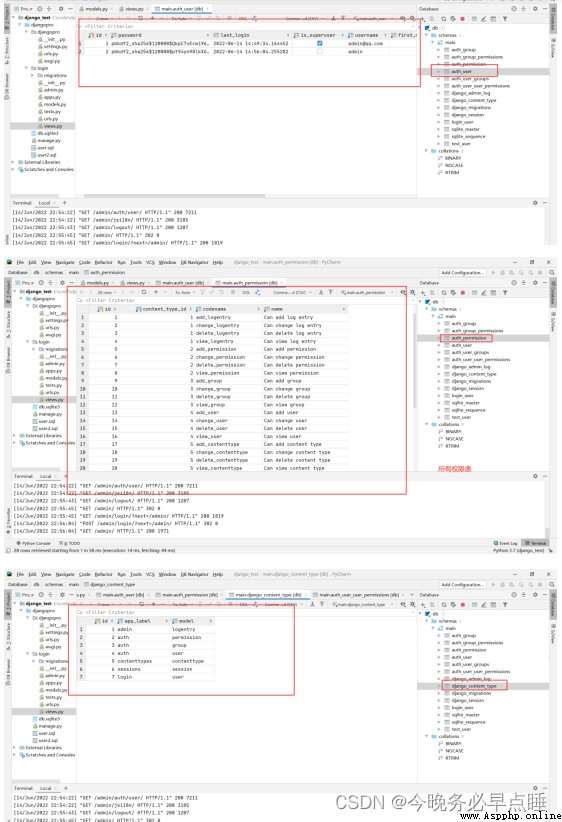Open views.py tab in the auth_user window

click(132, 9)
